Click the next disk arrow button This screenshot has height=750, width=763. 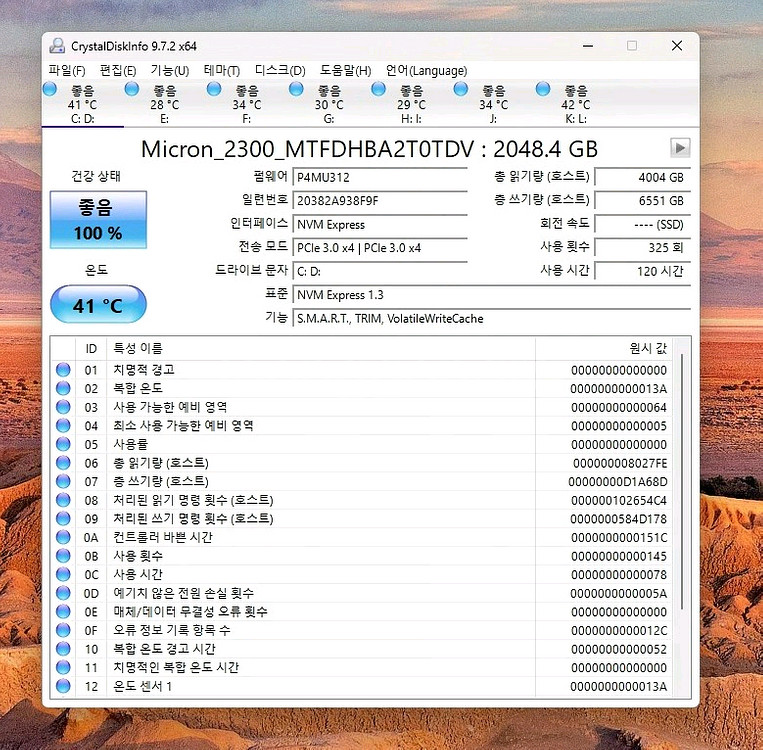(680, 147)
